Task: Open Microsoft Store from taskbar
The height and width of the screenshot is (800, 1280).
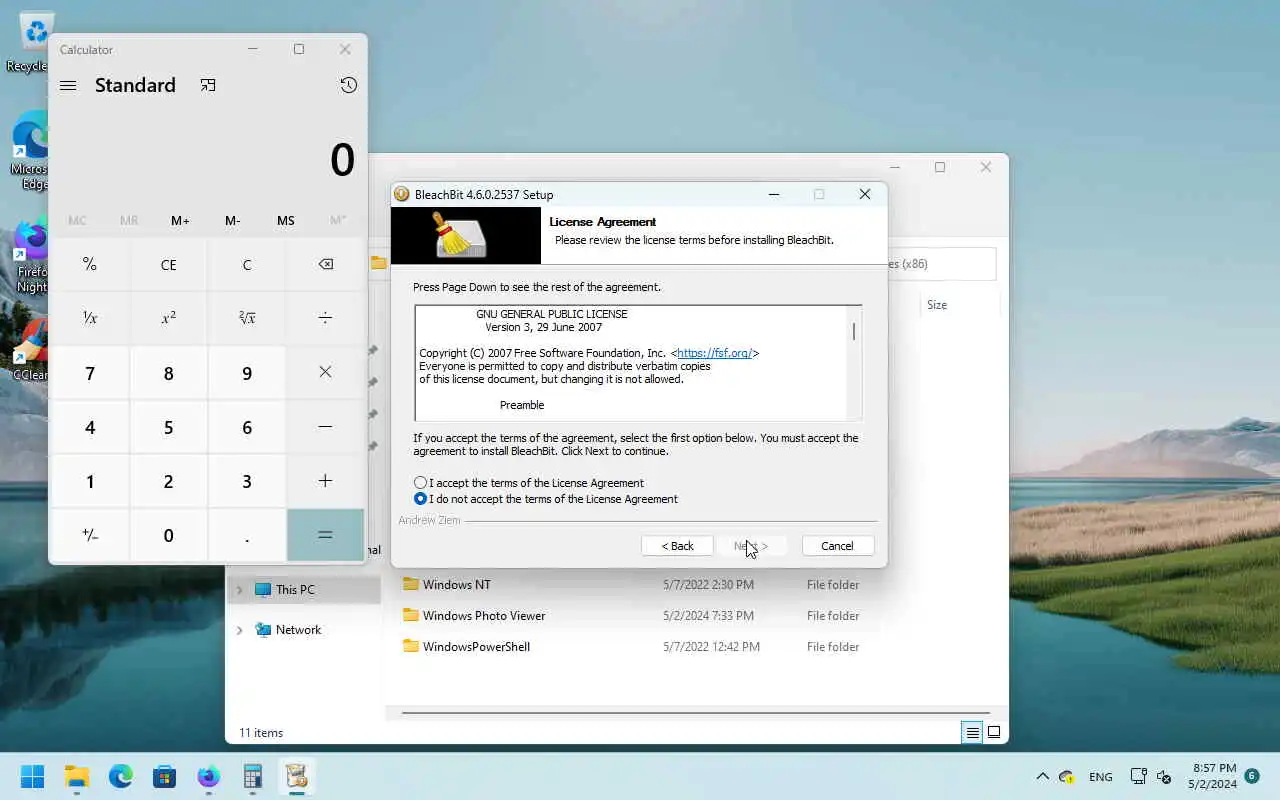Action: tap(165, 776)
